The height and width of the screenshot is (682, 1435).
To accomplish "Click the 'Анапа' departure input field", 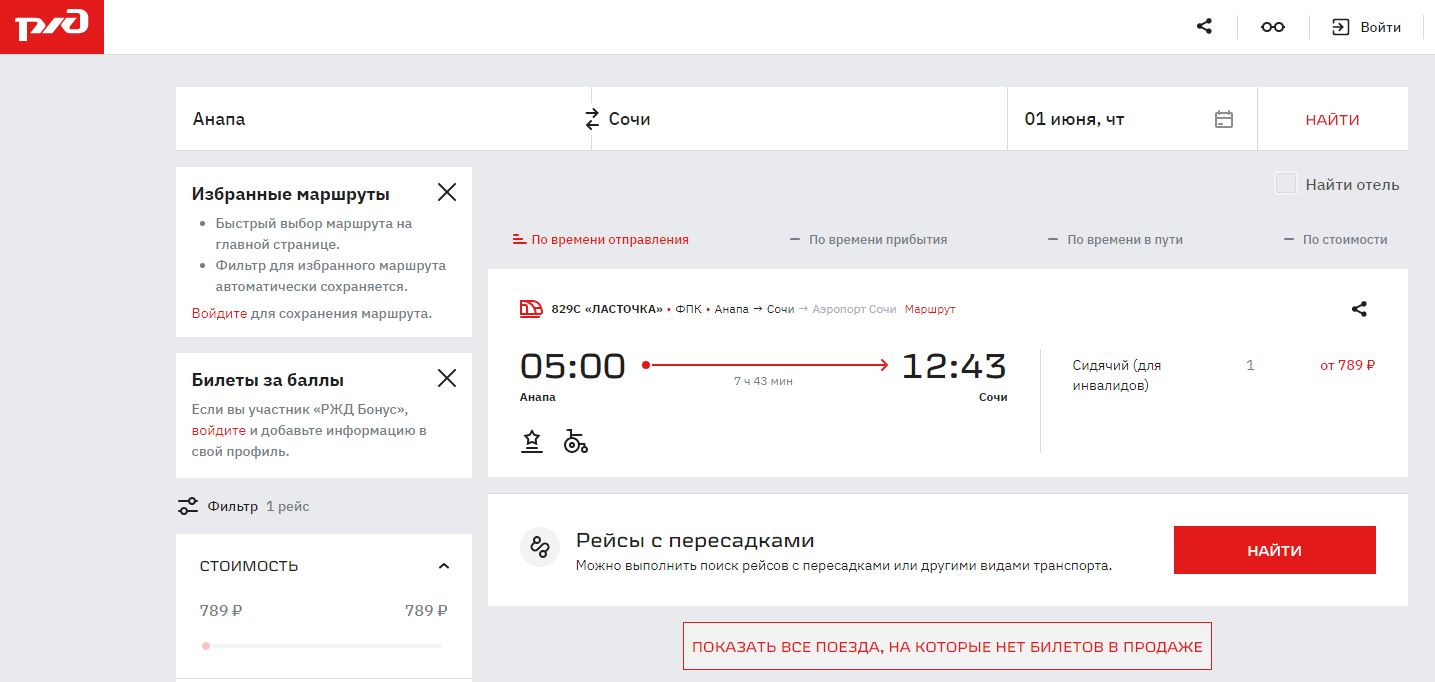I will click(380, 119).
